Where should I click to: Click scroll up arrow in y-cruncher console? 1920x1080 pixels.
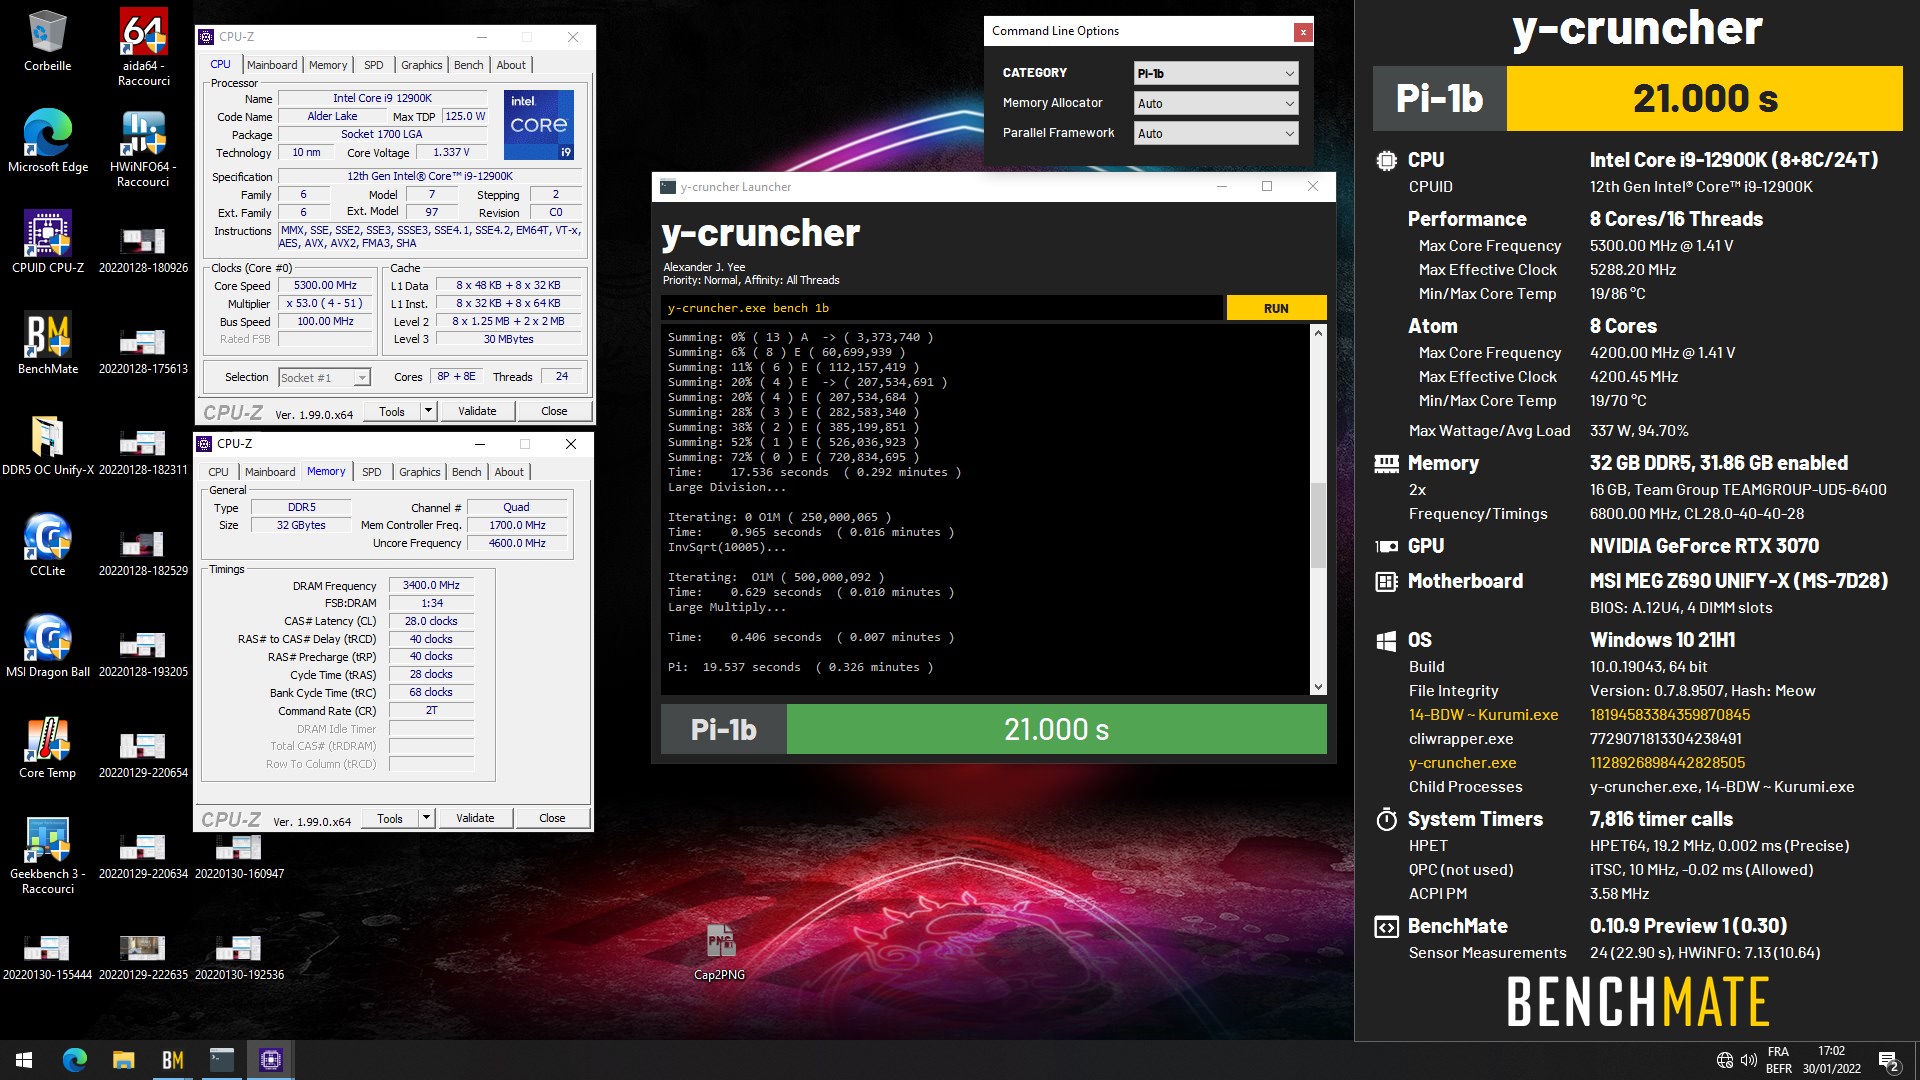click(x=1318, y=333)
